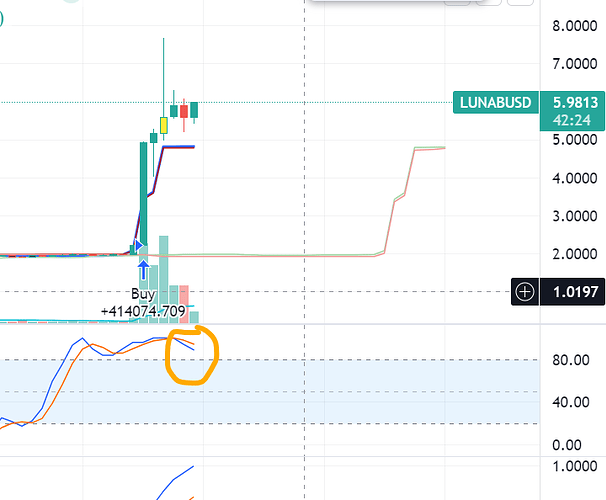Click the tallest green volume bar
Image resolution: width=606 pixels, height=500 pixels.
tap(163, 279)
